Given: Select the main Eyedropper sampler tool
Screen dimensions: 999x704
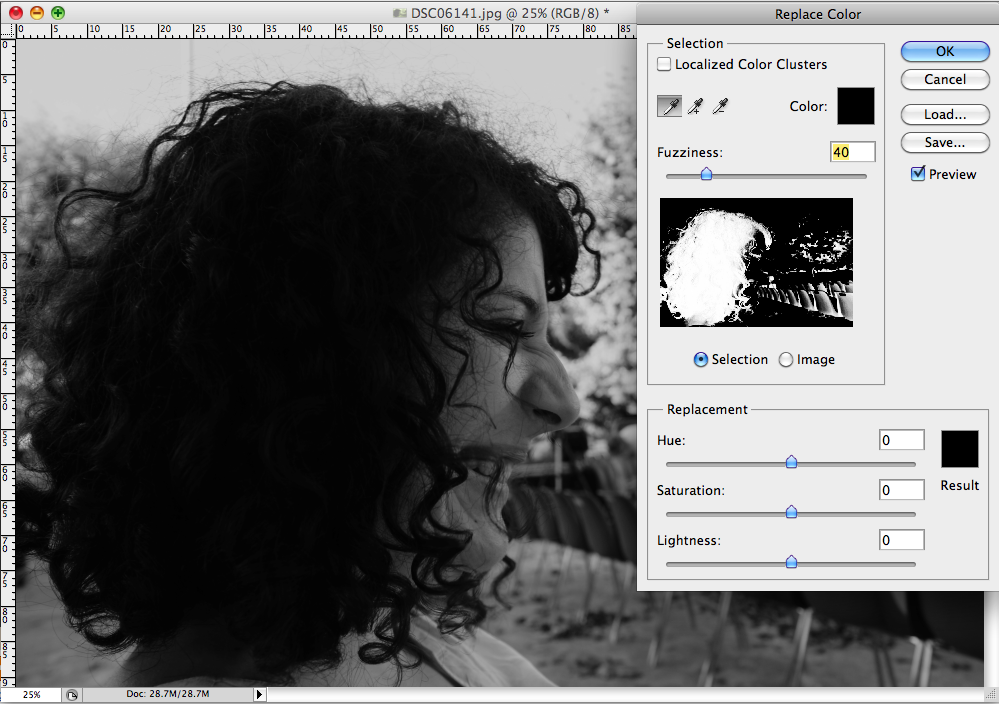Looking at the screenshot, I should coord(669,105).
